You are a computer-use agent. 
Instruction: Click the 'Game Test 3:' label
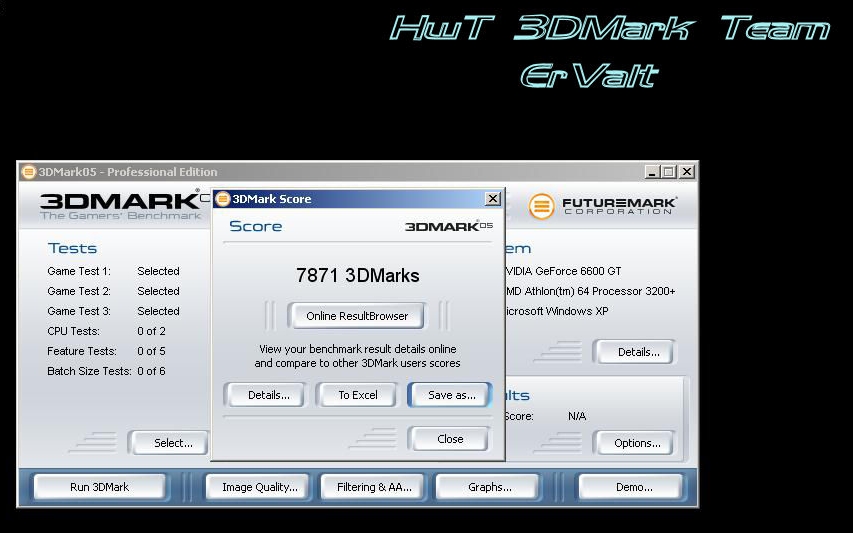pyautogui.click(x=79, y=311)
